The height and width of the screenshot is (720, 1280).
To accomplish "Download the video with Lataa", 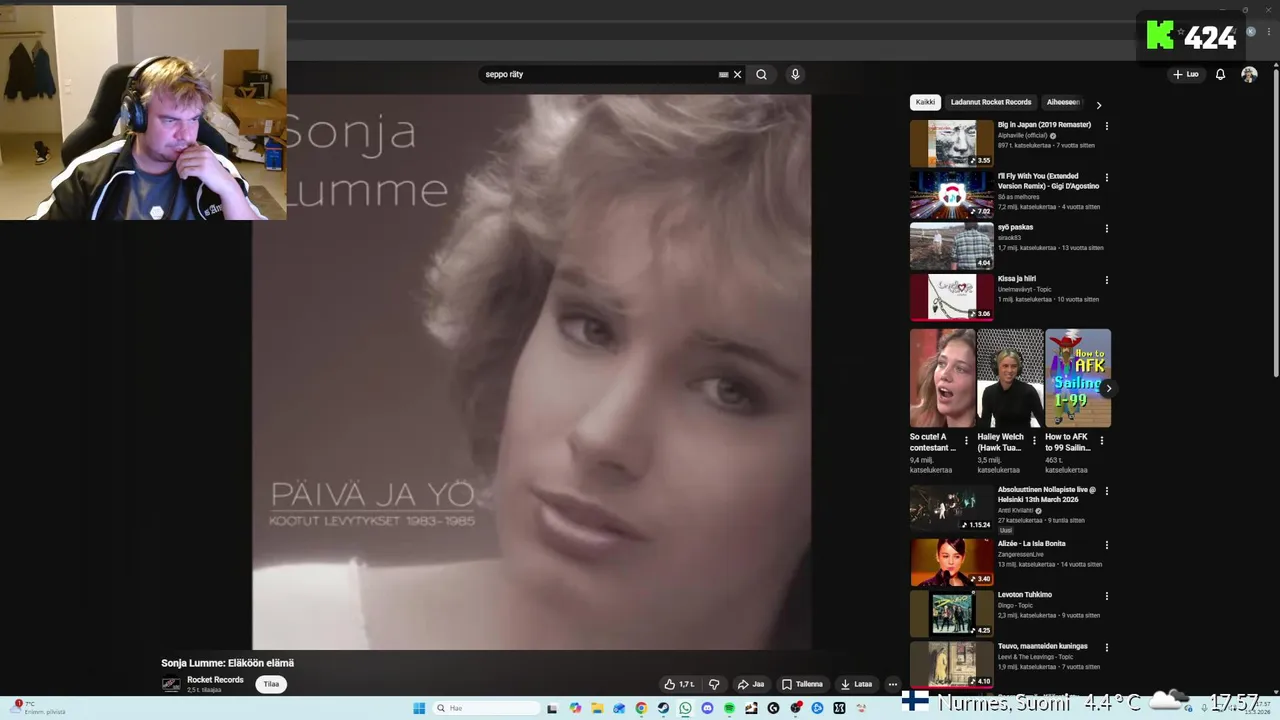I will 856,684.
